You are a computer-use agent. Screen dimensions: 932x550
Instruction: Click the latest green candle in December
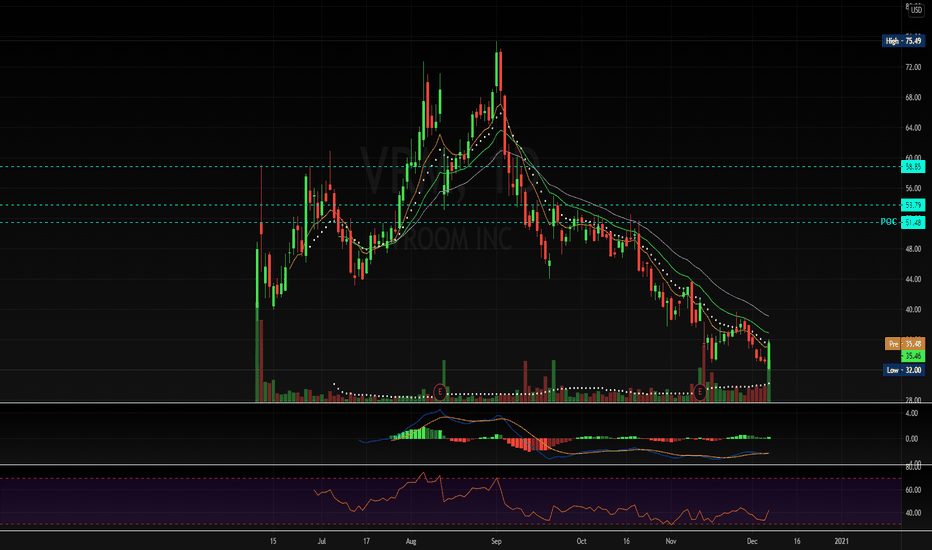coord(769,355)
